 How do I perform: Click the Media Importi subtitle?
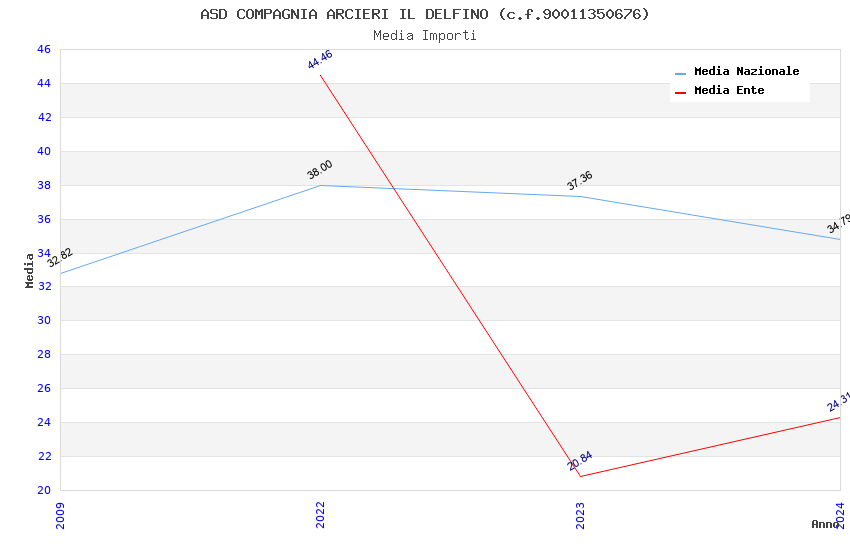425,36
